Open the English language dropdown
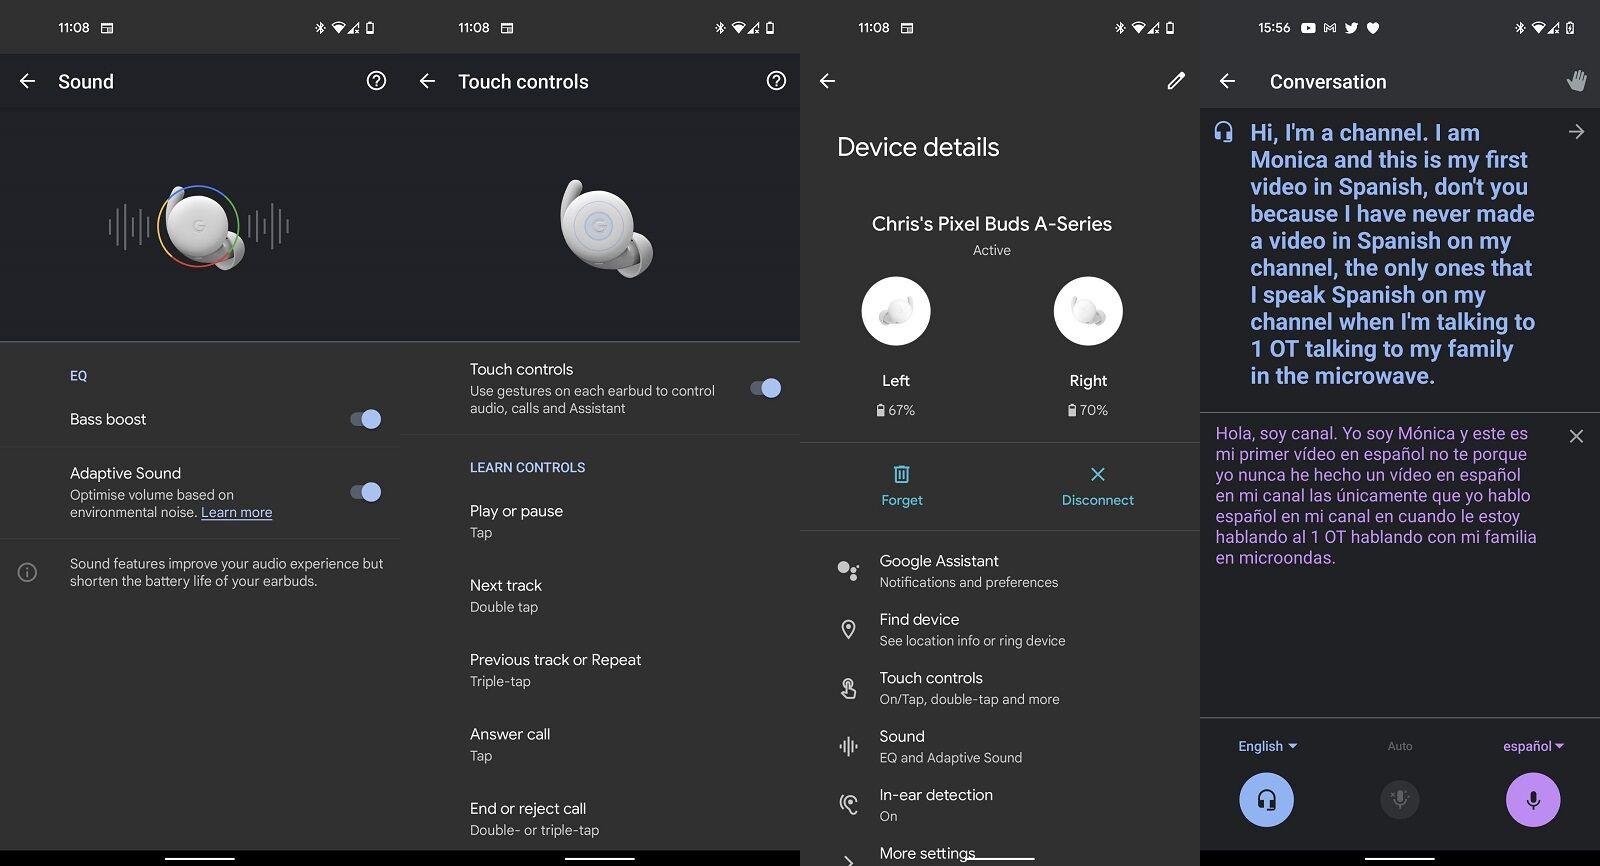The height and width of the screenshot is (866, 1600). tap(1267, 746)
